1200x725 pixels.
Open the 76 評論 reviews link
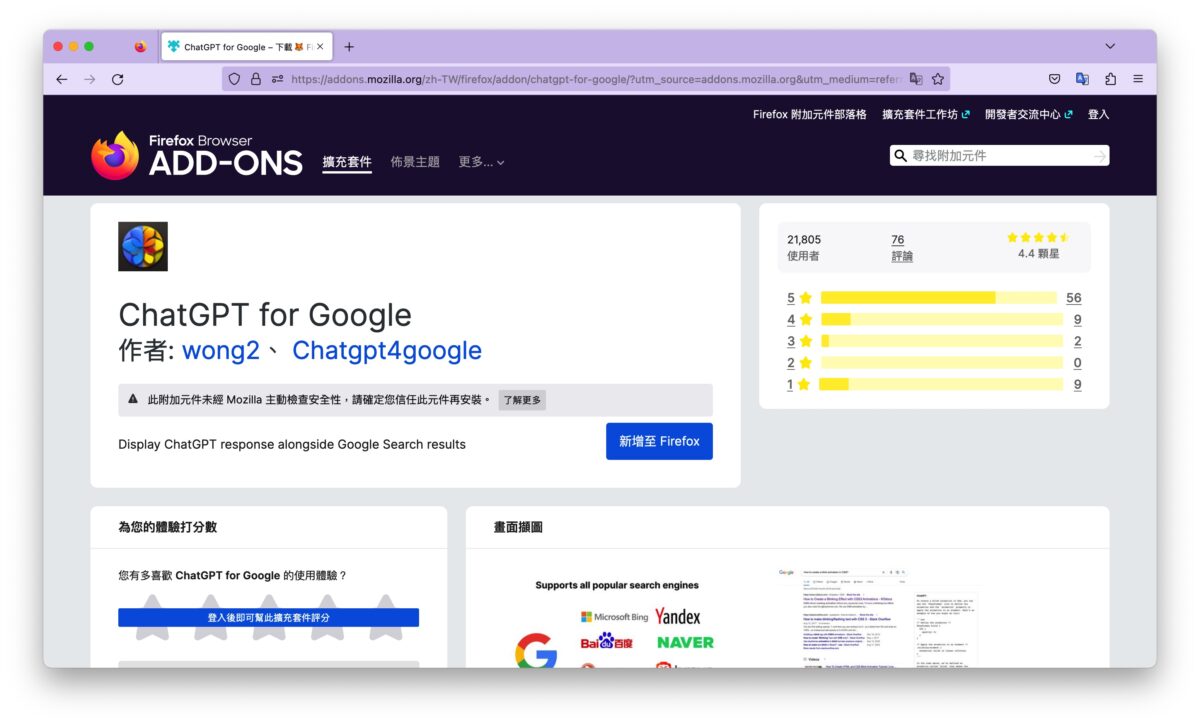click(902, 248)
